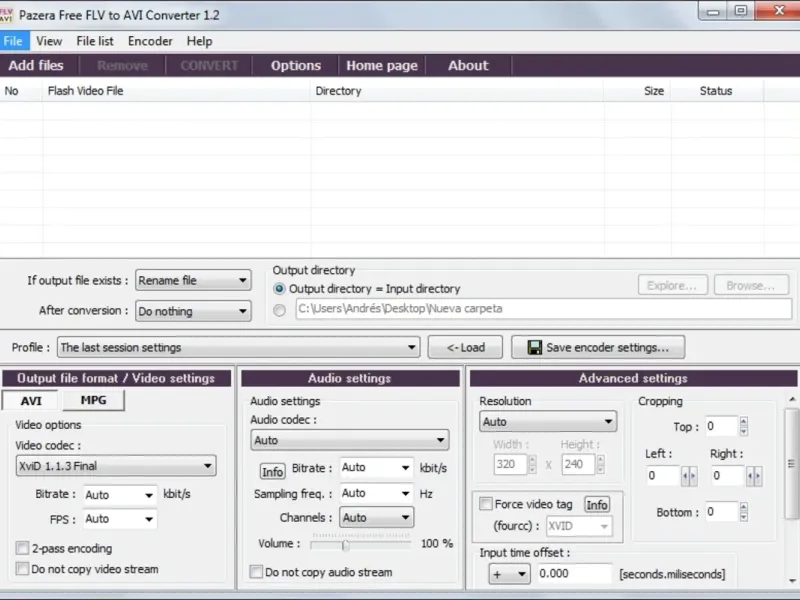The width and height of the screenshot is (800, 600).
Task: Click the Cropping Left value field
Action: pos(663,476)
